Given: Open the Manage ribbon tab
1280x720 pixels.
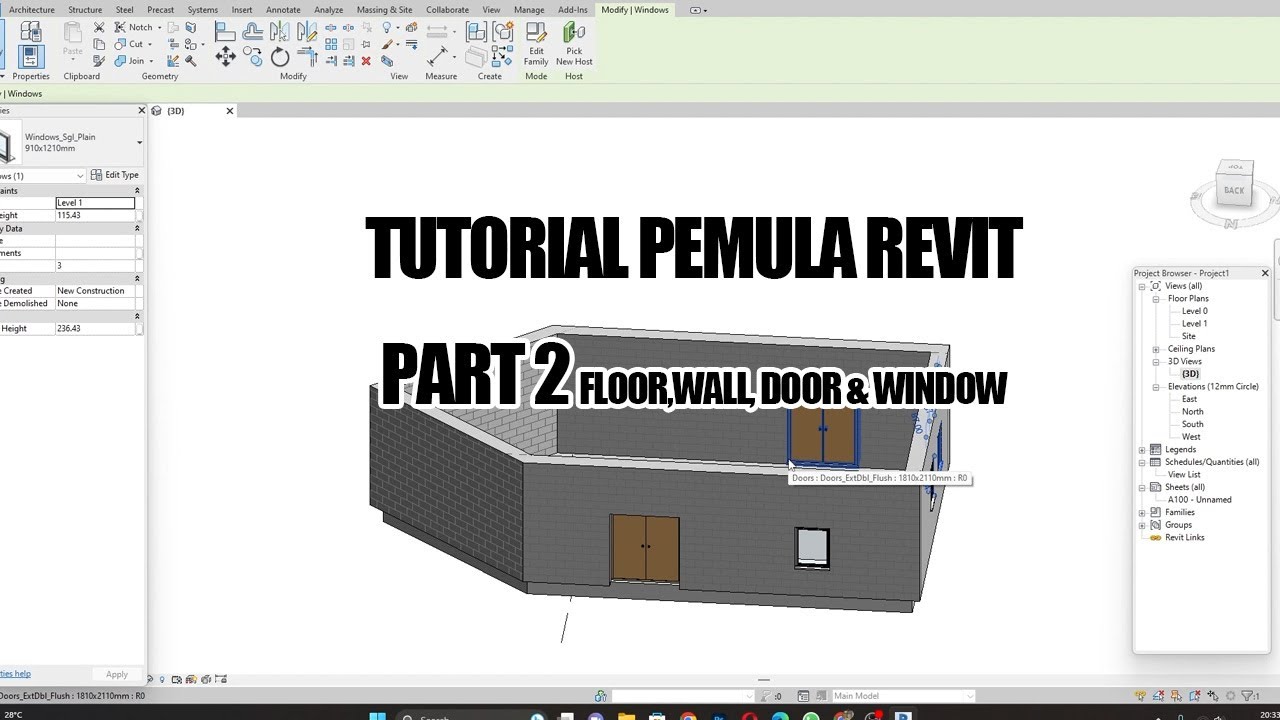Looking at the screenshot, I should coord(529,10).
